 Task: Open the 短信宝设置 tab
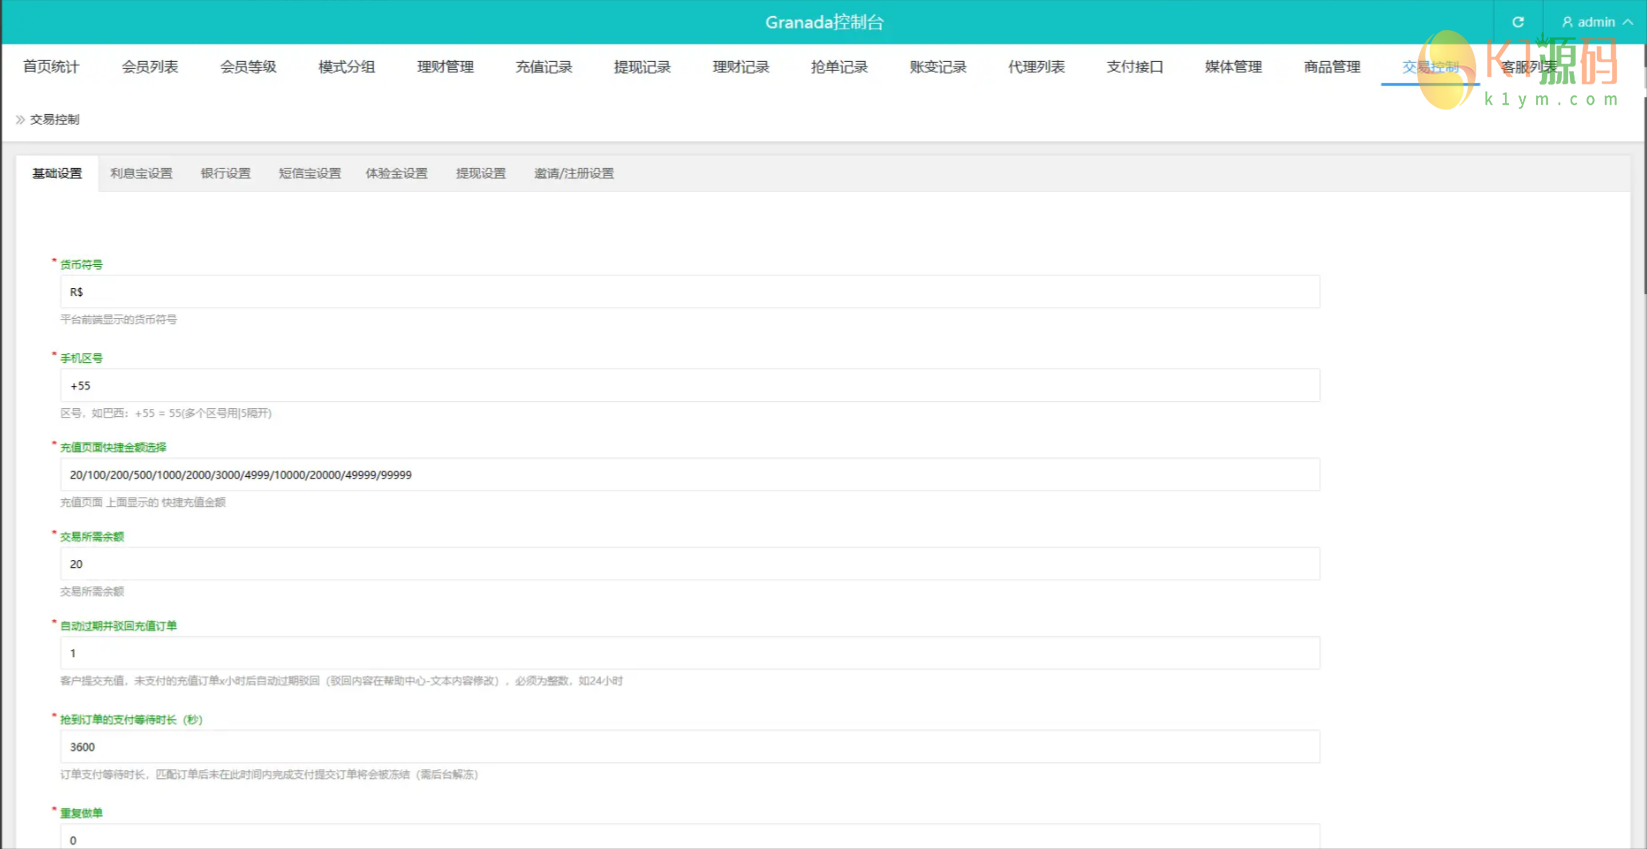tap(310, 174)
